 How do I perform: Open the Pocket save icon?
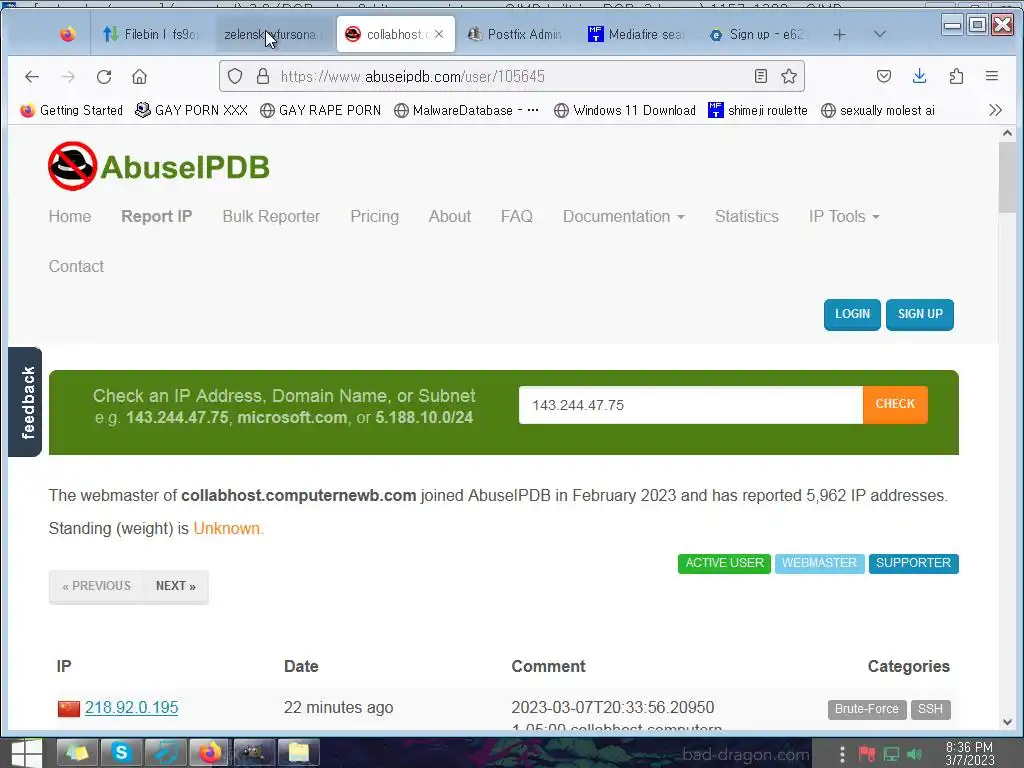click(x=884, y=76)
